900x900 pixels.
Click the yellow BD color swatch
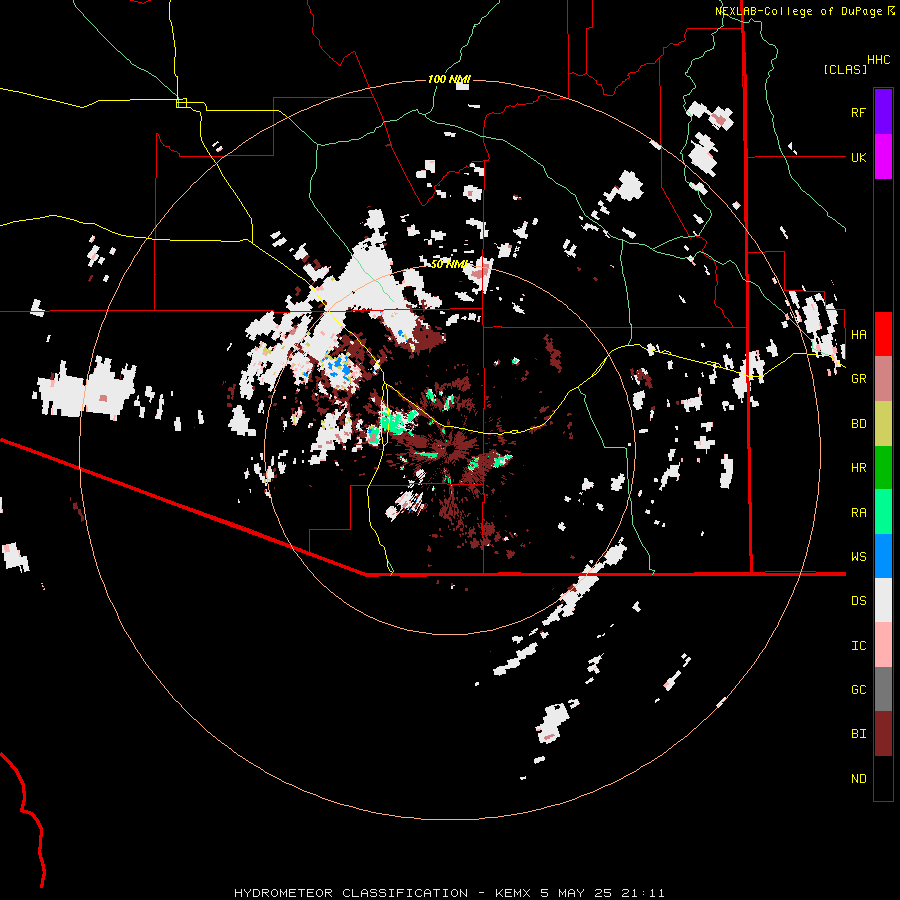pos(883,423)
